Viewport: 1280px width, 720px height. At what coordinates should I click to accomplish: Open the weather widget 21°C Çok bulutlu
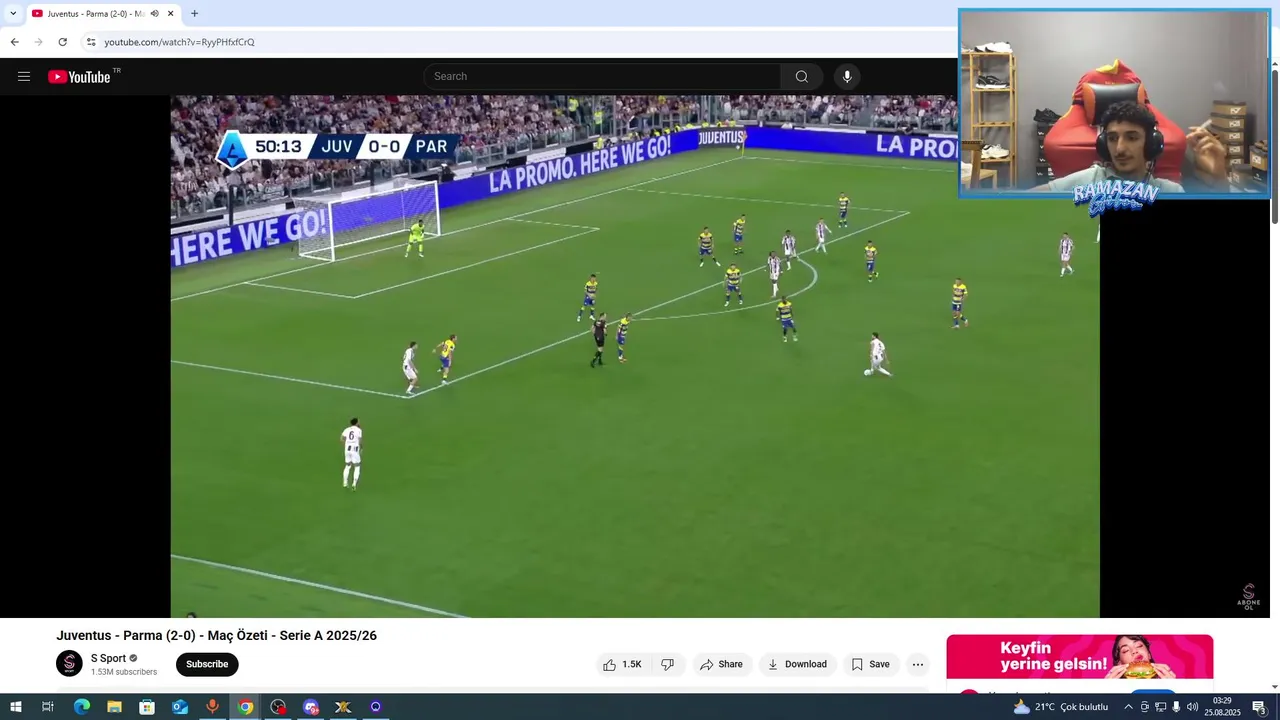(x=1061, y=707)
